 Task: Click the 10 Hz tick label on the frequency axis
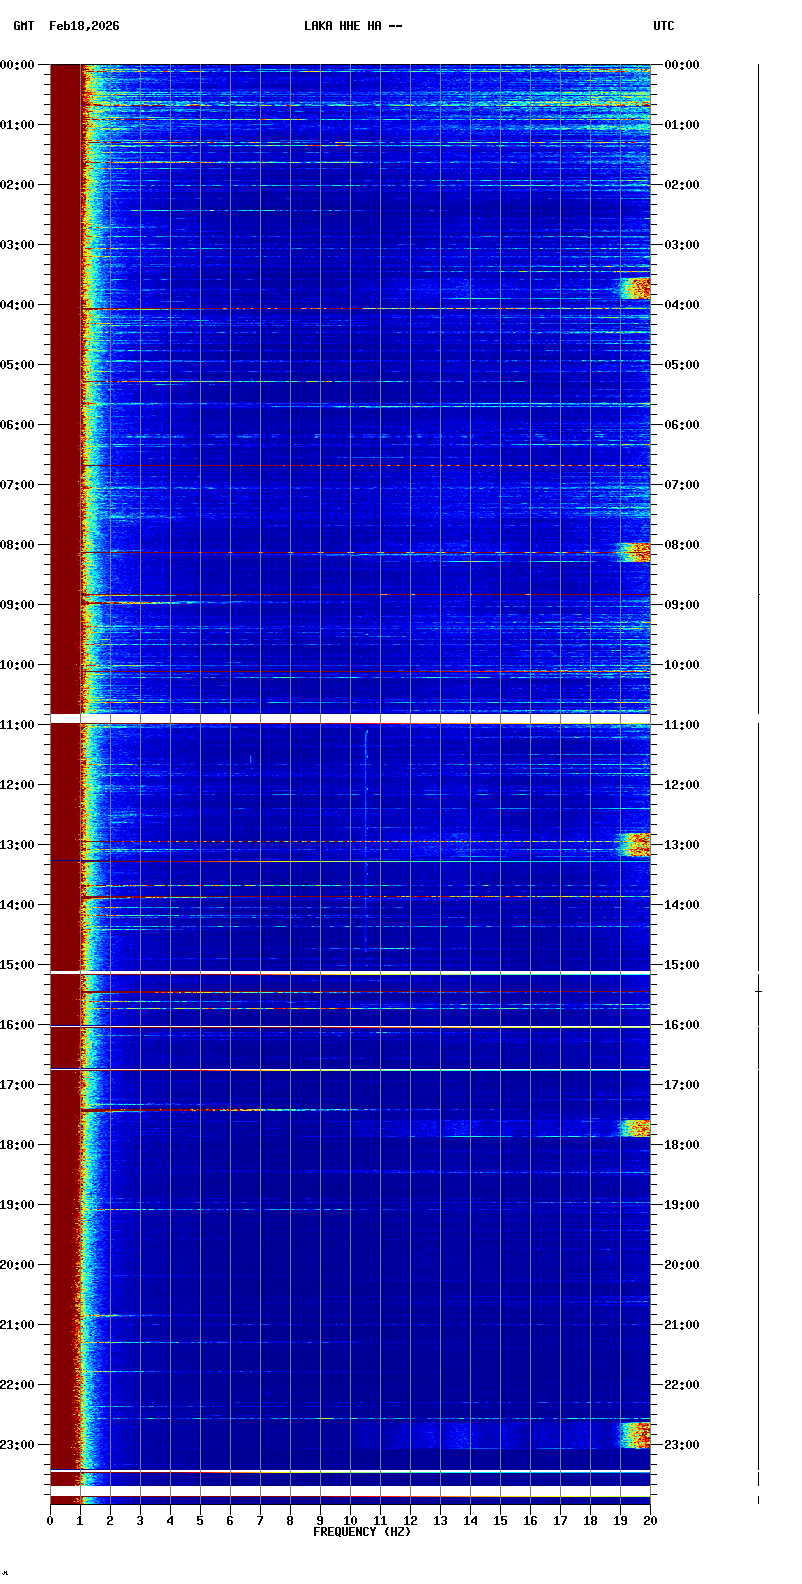[350, 1521]
